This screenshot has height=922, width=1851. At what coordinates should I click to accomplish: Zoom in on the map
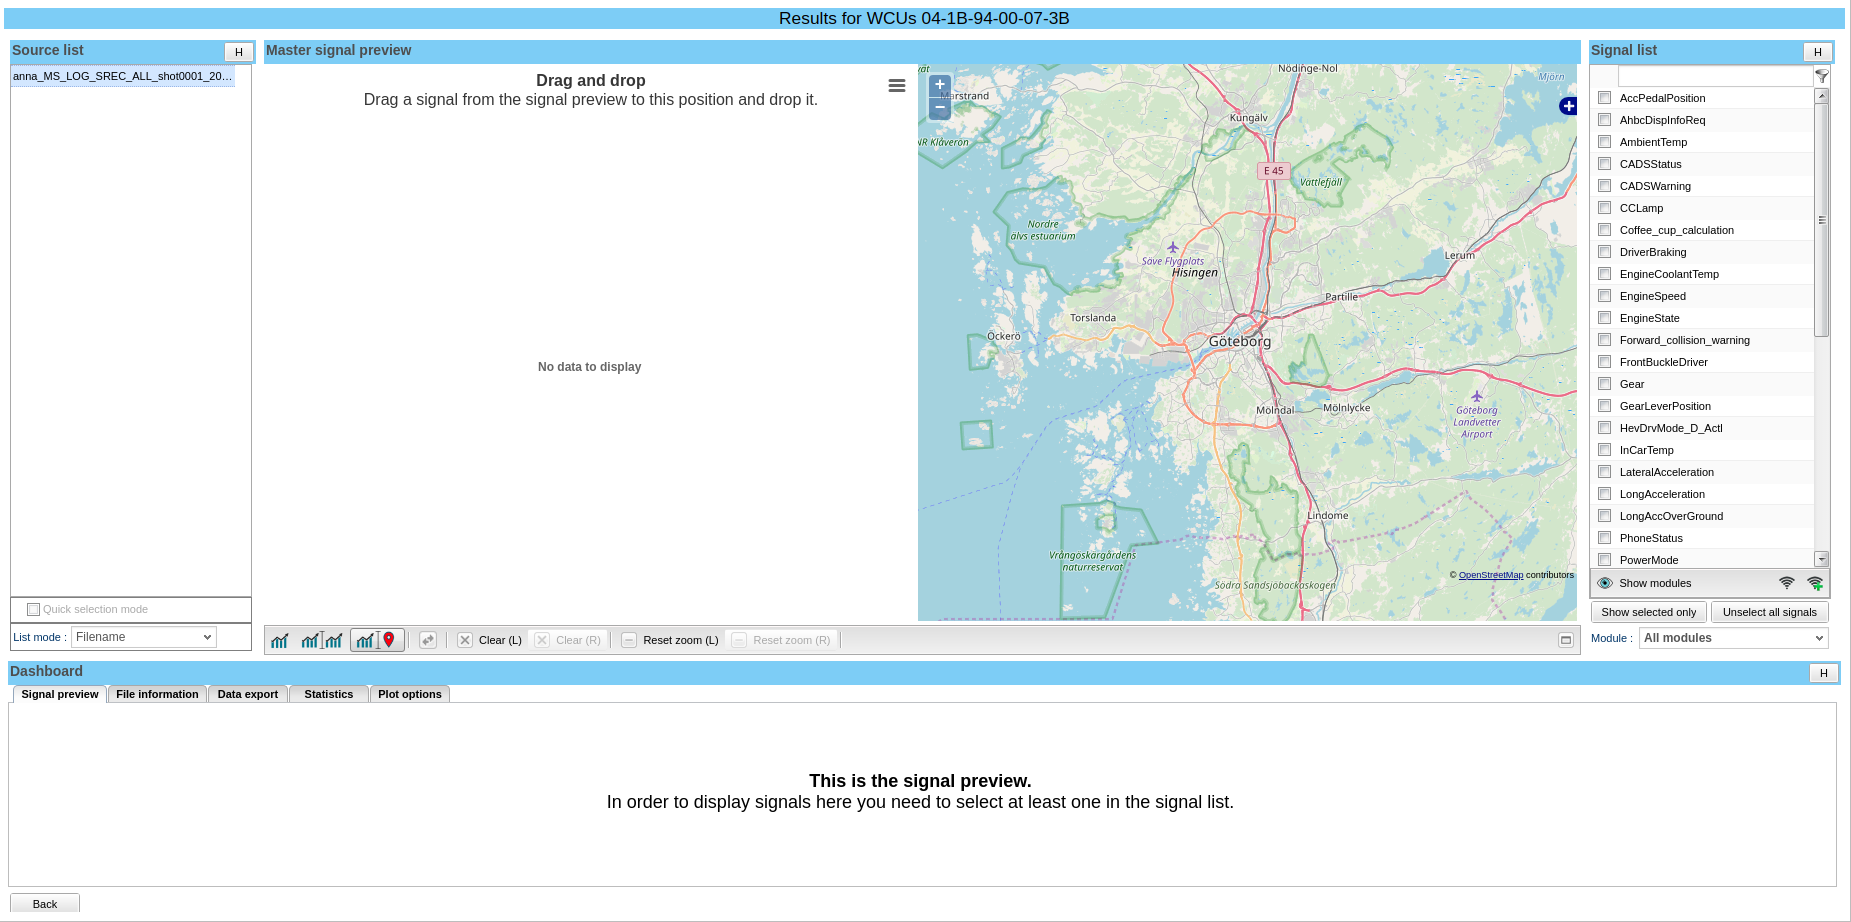pyautogui.click(x=939, y=85)
